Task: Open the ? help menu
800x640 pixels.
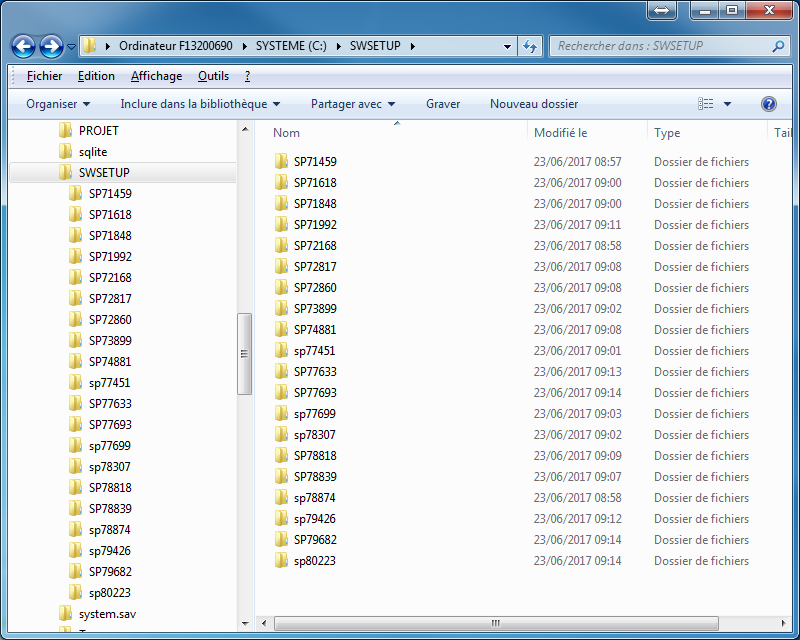Action: 247,76
